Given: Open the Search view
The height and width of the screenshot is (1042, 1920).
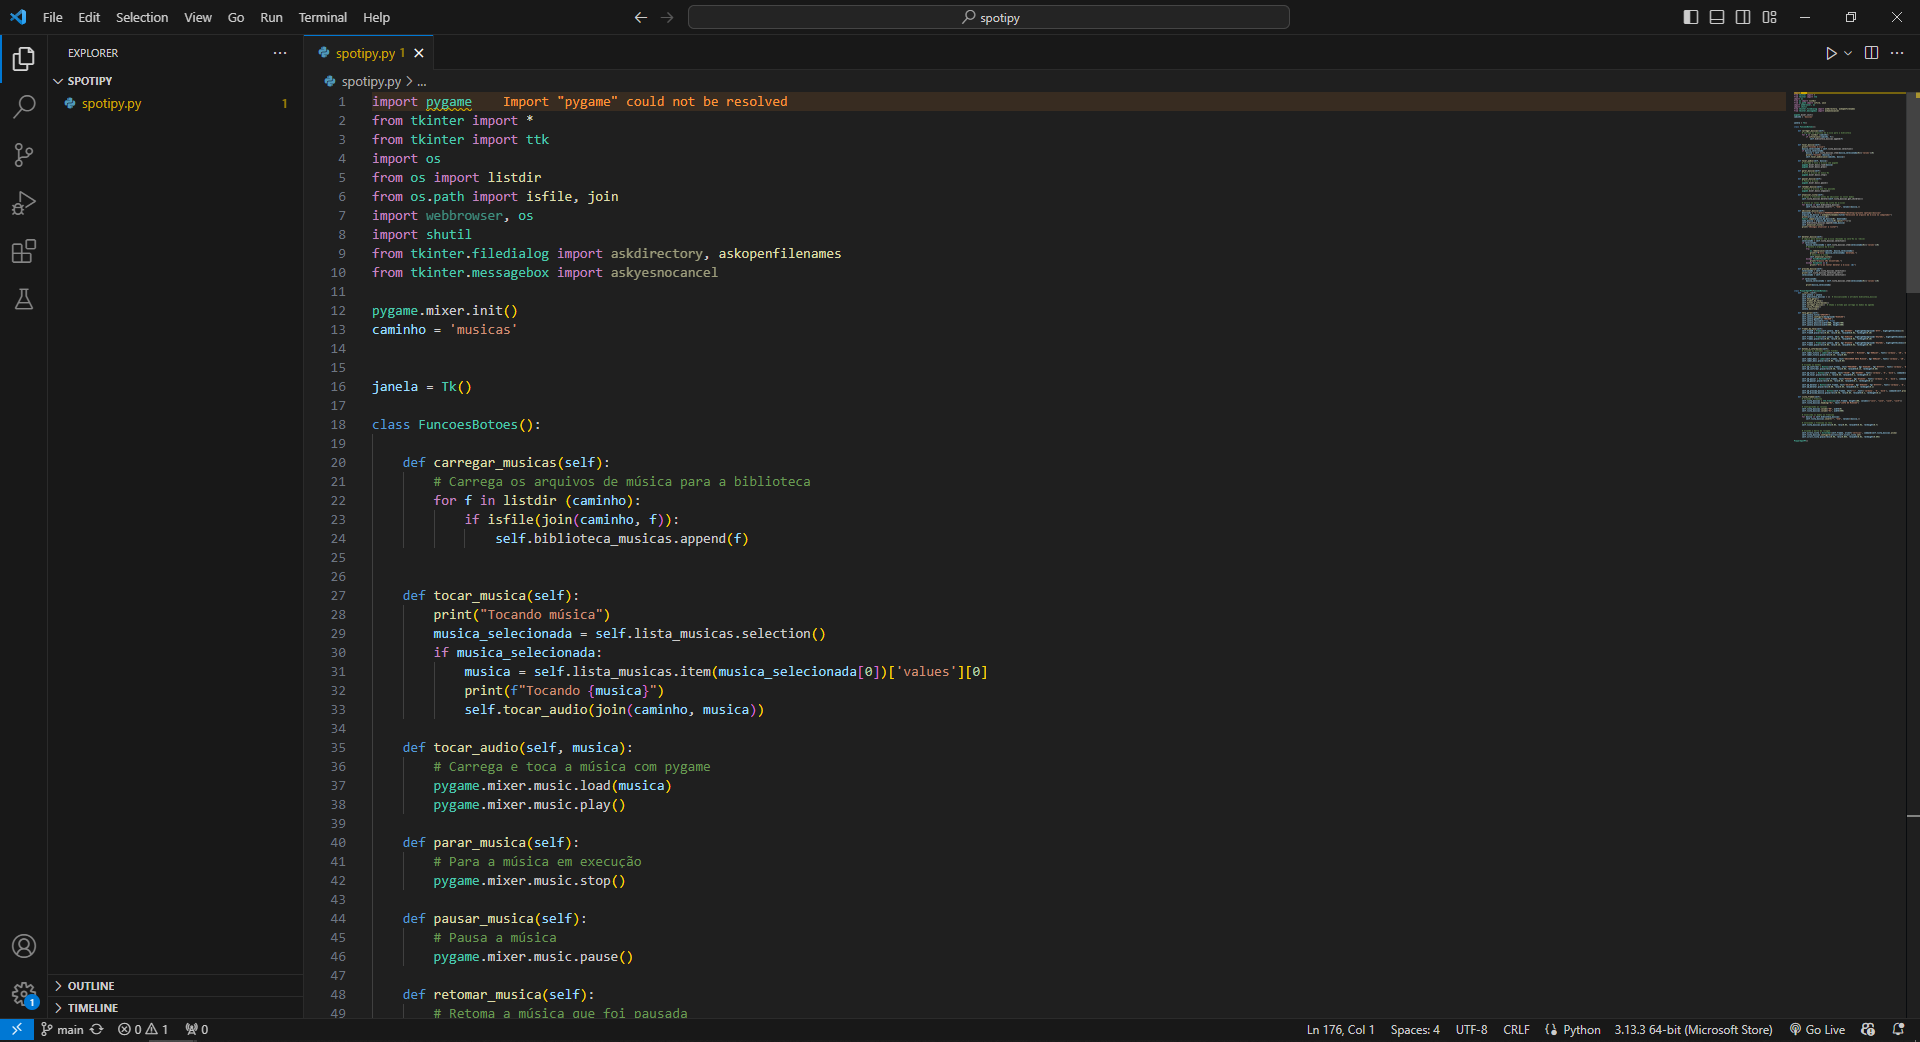Looking at the screenshot, I should coord(24,107).
